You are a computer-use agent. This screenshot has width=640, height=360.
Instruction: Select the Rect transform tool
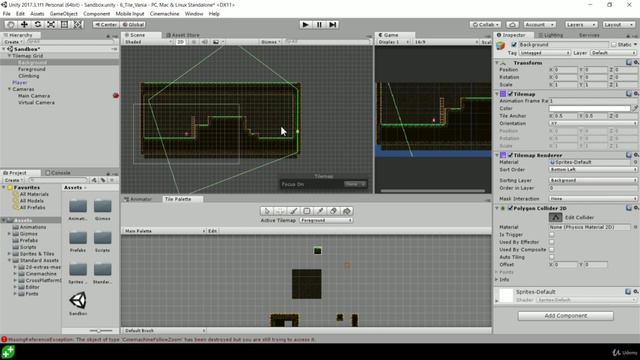coord(64,24)
